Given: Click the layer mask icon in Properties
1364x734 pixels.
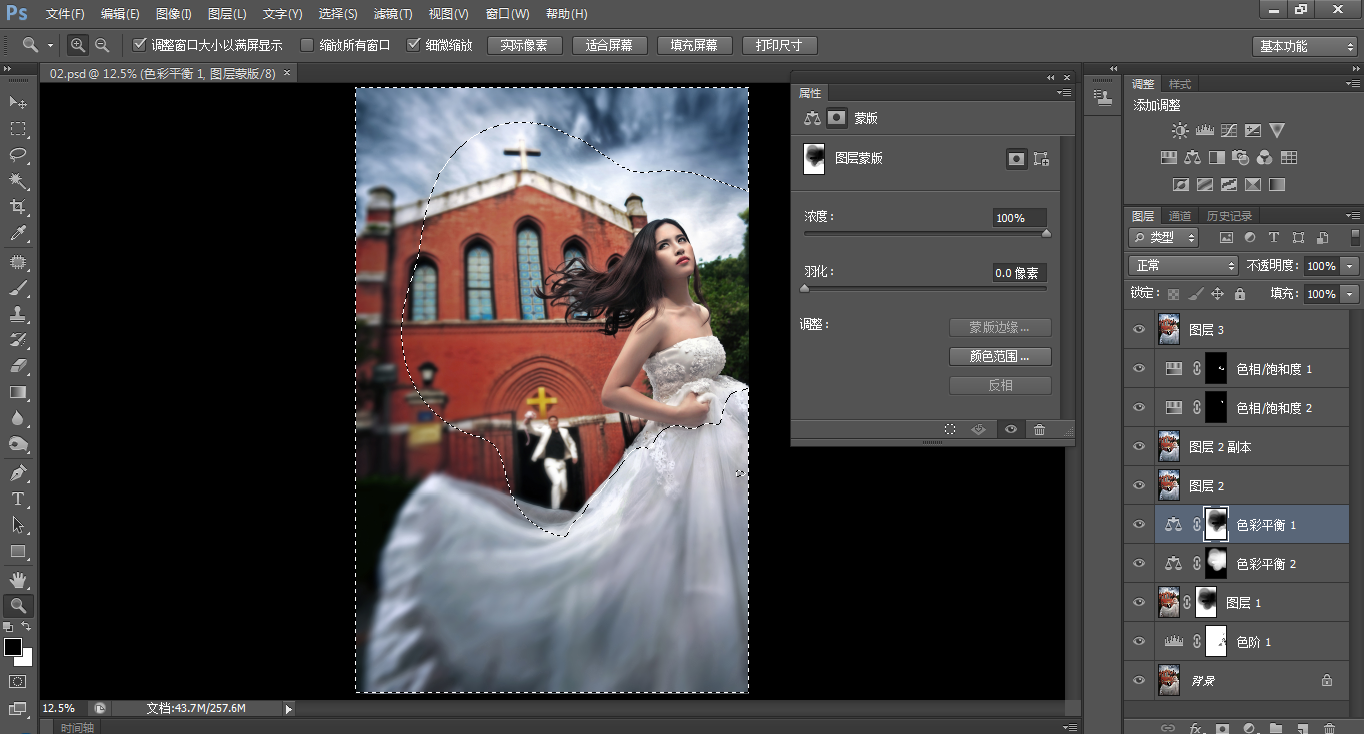Looking at the screenshot, I should tap(837, 118).
